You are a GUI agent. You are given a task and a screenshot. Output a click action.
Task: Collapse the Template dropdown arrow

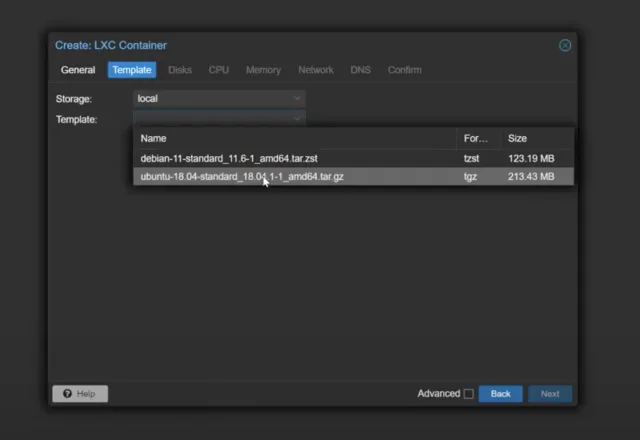(297, 119)
